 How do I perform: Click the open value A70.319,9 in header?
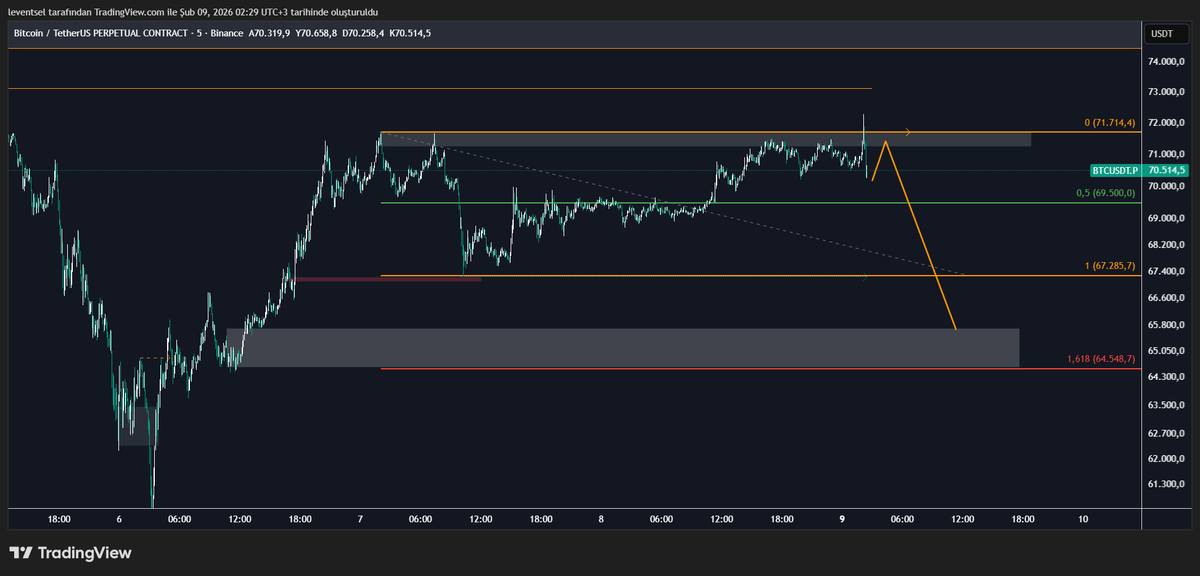pos(269,33)
